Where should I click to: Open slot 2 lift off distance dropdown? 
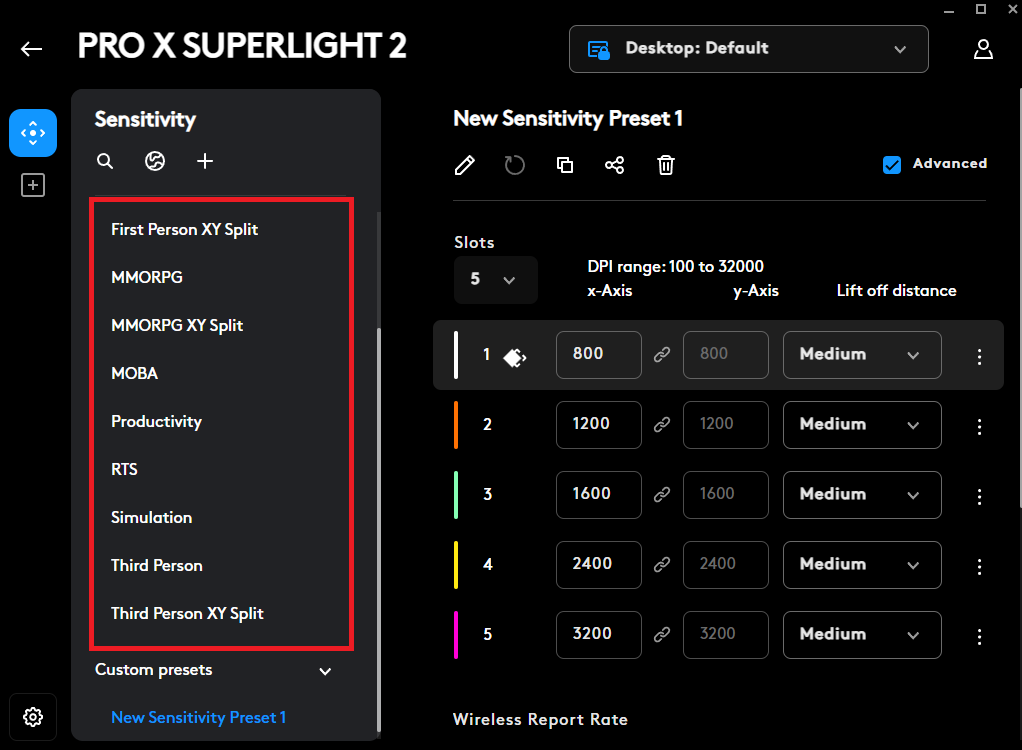click(862, 425)
